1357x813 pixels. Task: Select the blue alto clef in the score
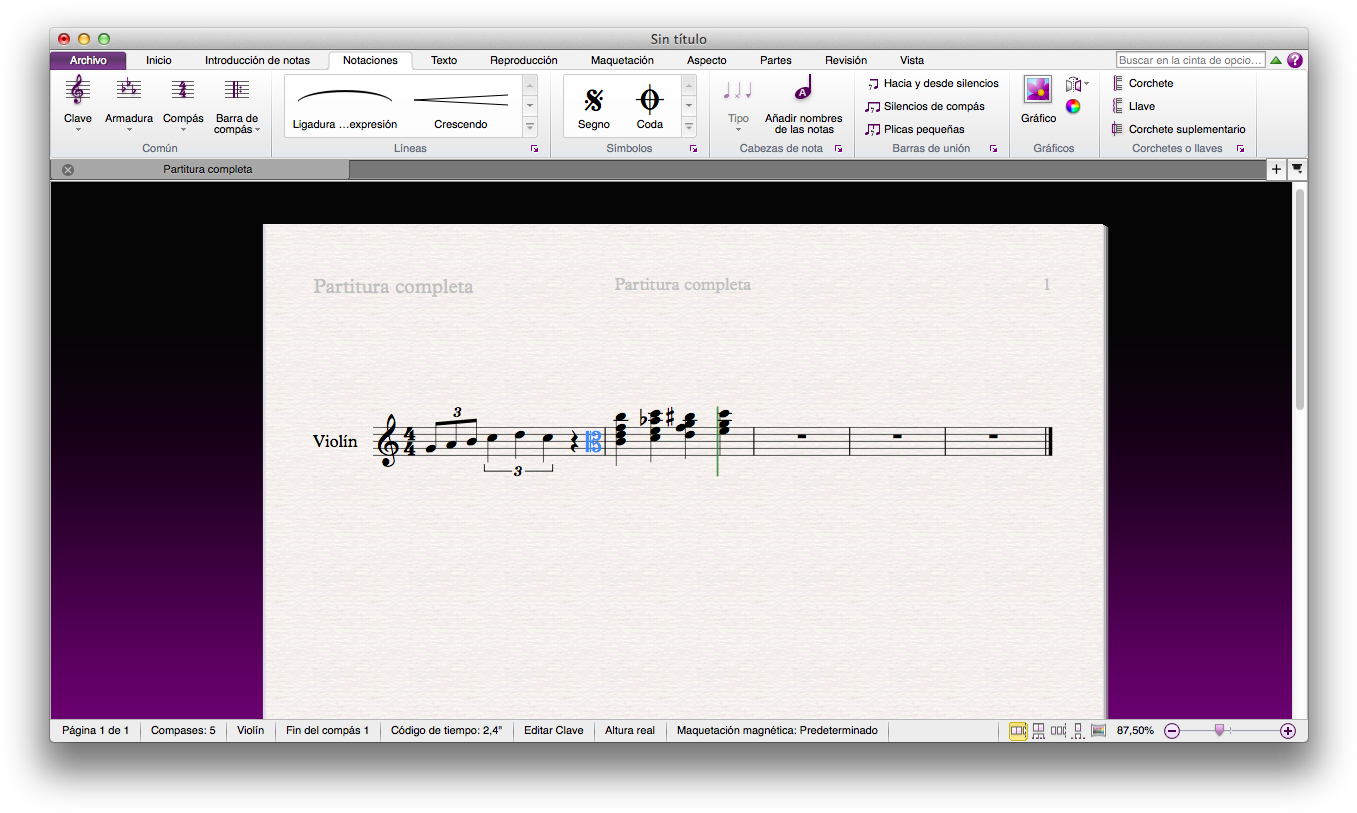tap(593, 442)
